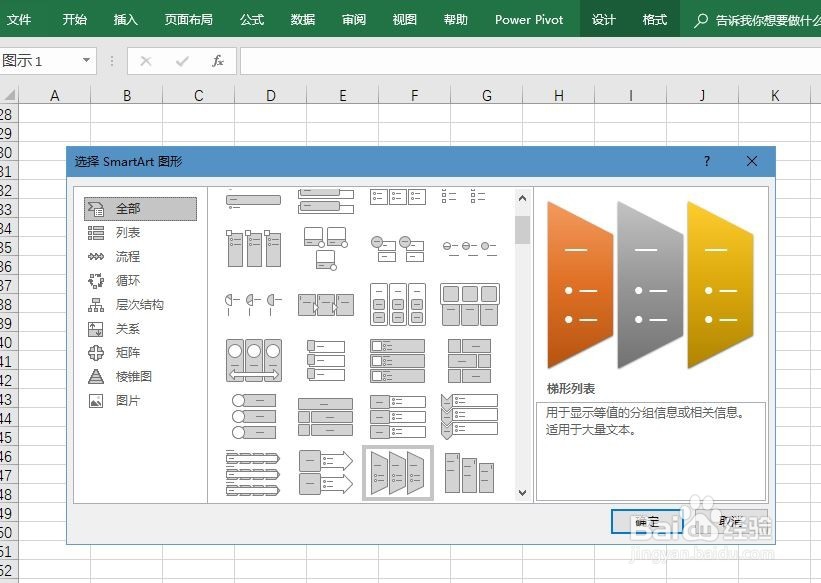Choose the three checkbox rows list layout
This screenshot has height=583, width=821.
click(x=397, y=360)
